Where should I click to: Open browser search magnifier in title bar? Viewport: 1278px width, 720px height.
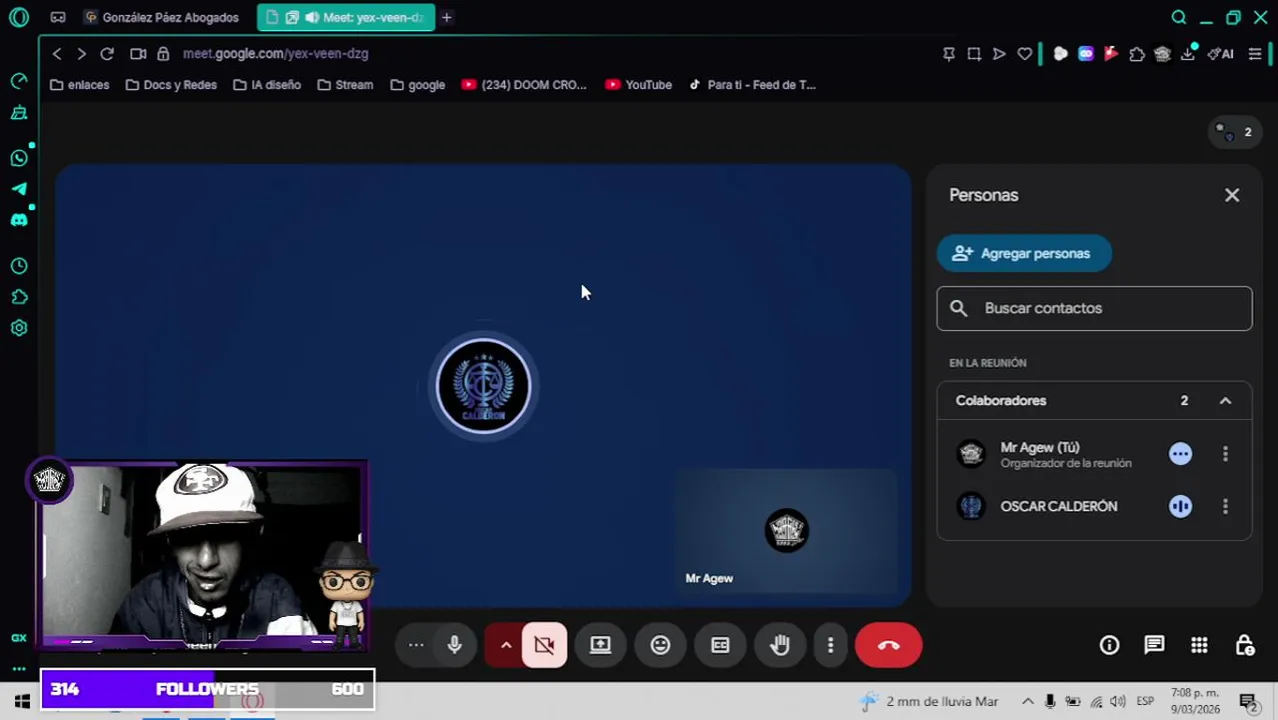[1179, 17]
